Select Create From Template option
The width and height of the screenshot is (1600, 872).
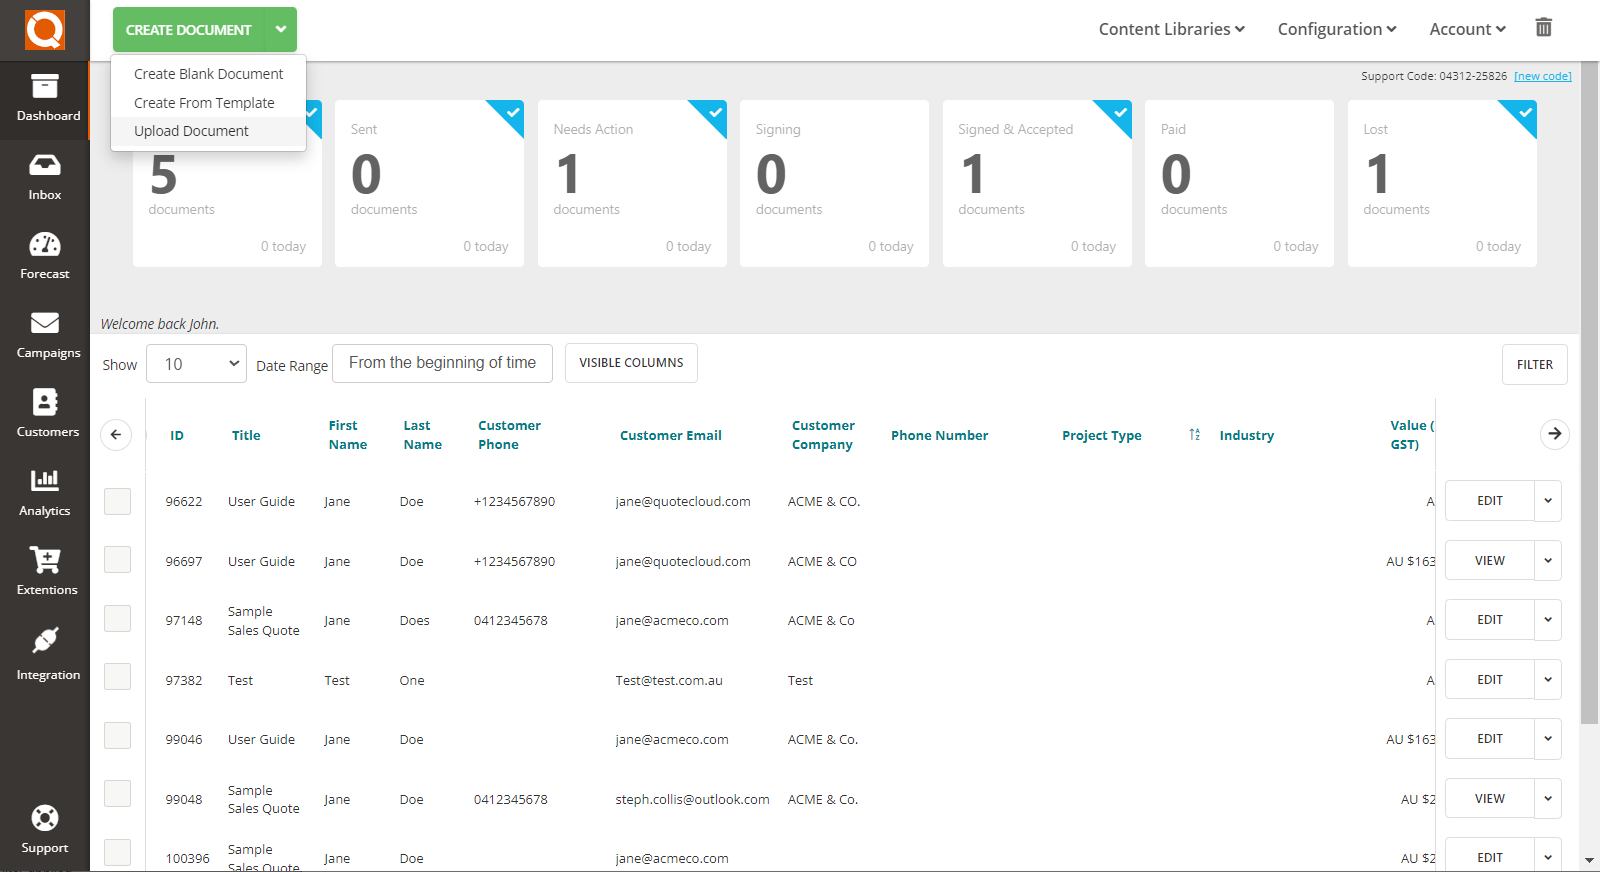pos(204,103)
